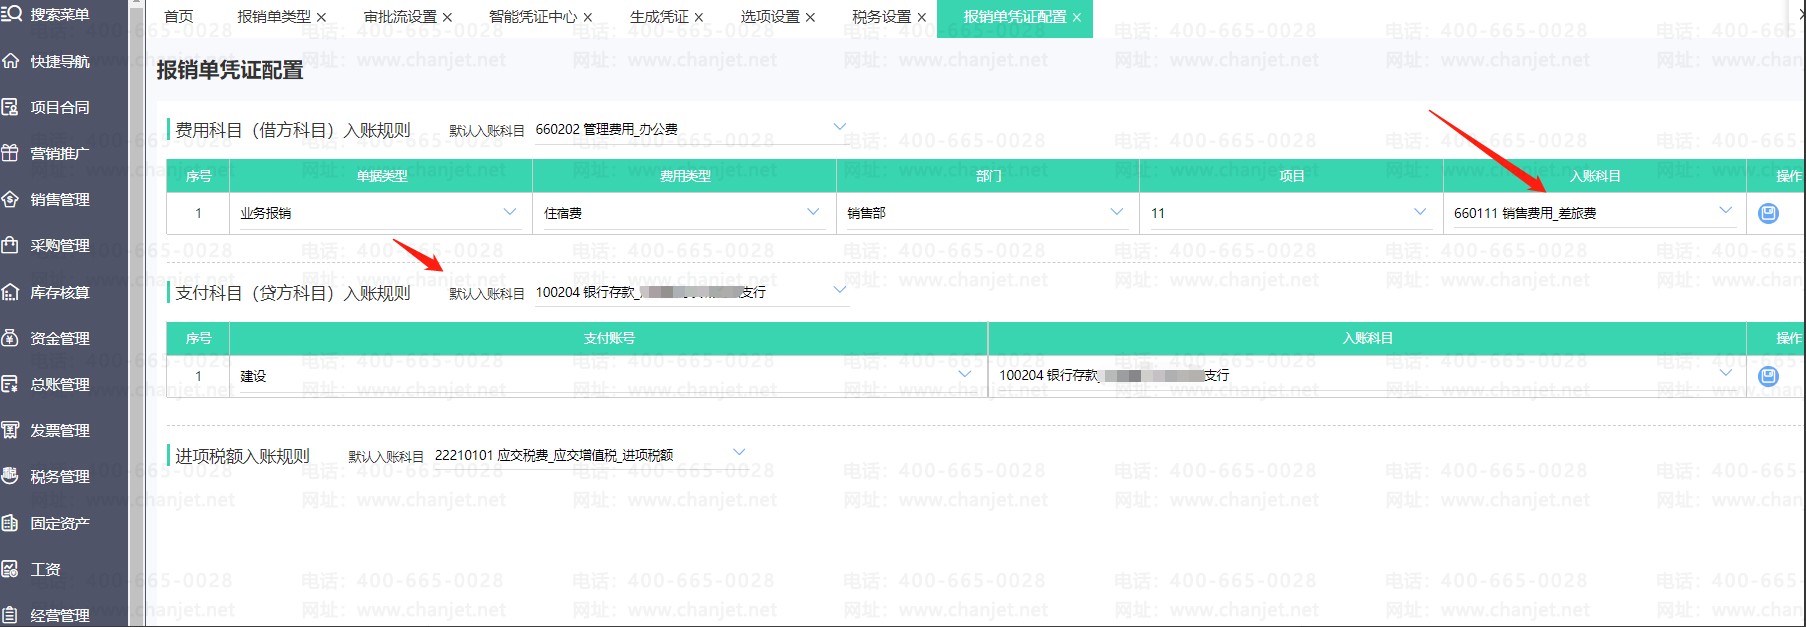Click the 支付账号 column header
The height and width of the screenshot is (627, 1806).
(x=609, y=338)
